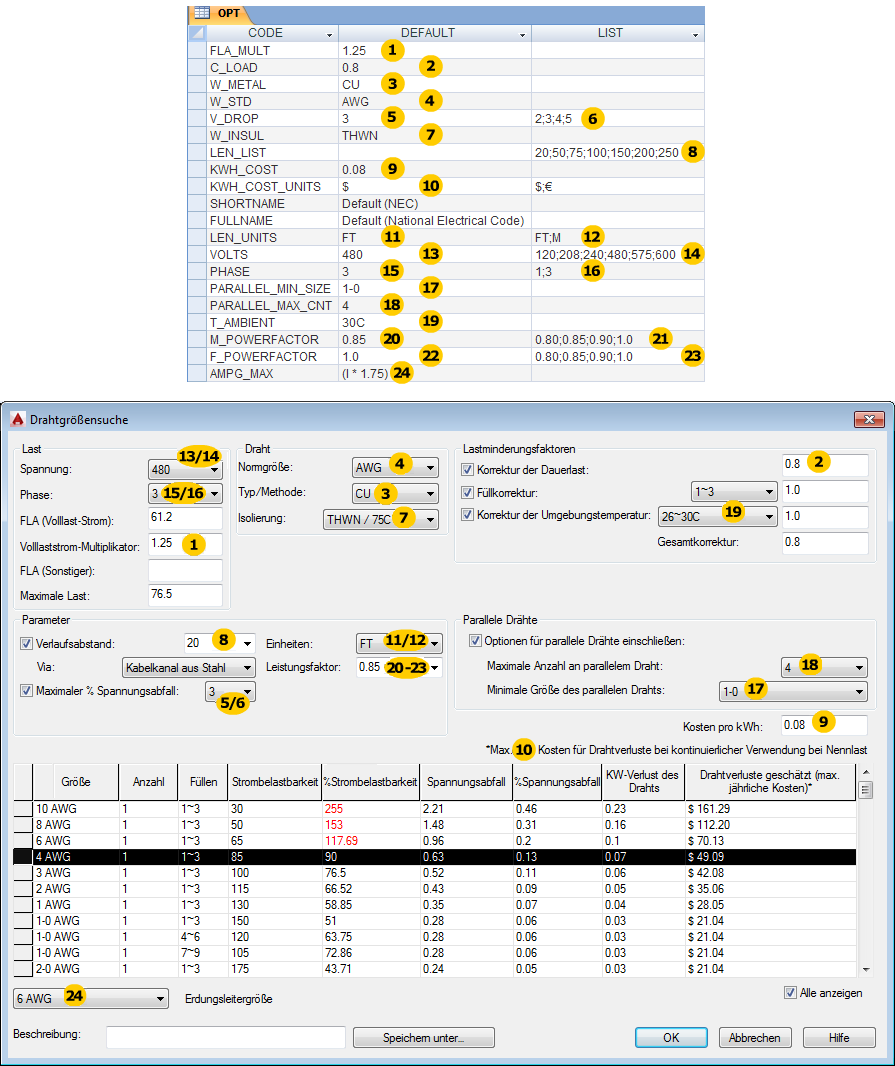895x1066 pixels.
Task: Click the FLA (Volllast-Strom) field
Action: pos(185,518)
